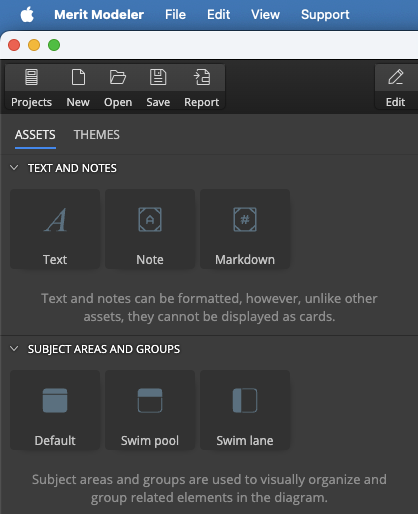This screenshot has width=418, height=514.
Task: Create a New project file
Action: (78, 77)
